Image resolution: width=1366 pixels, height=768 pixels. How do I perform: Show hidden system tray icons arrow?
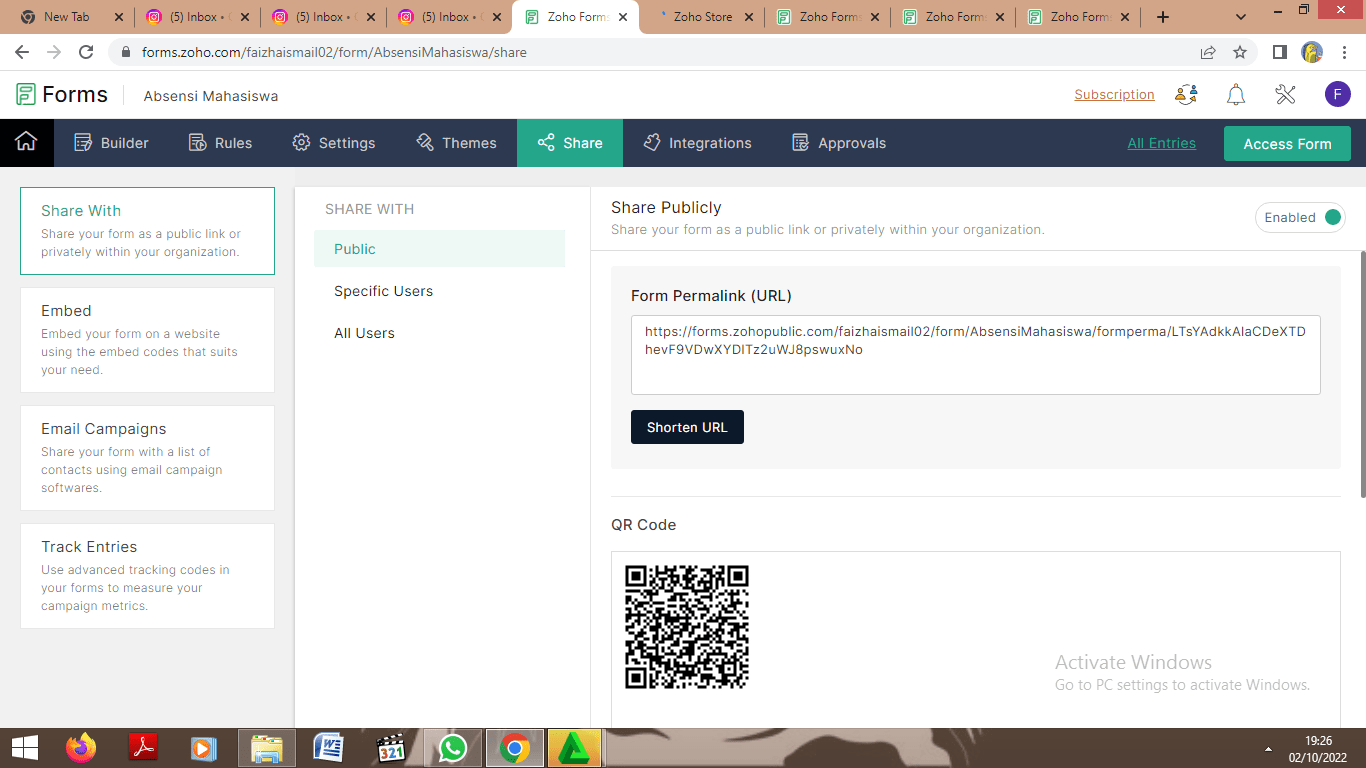point(1268,749)
